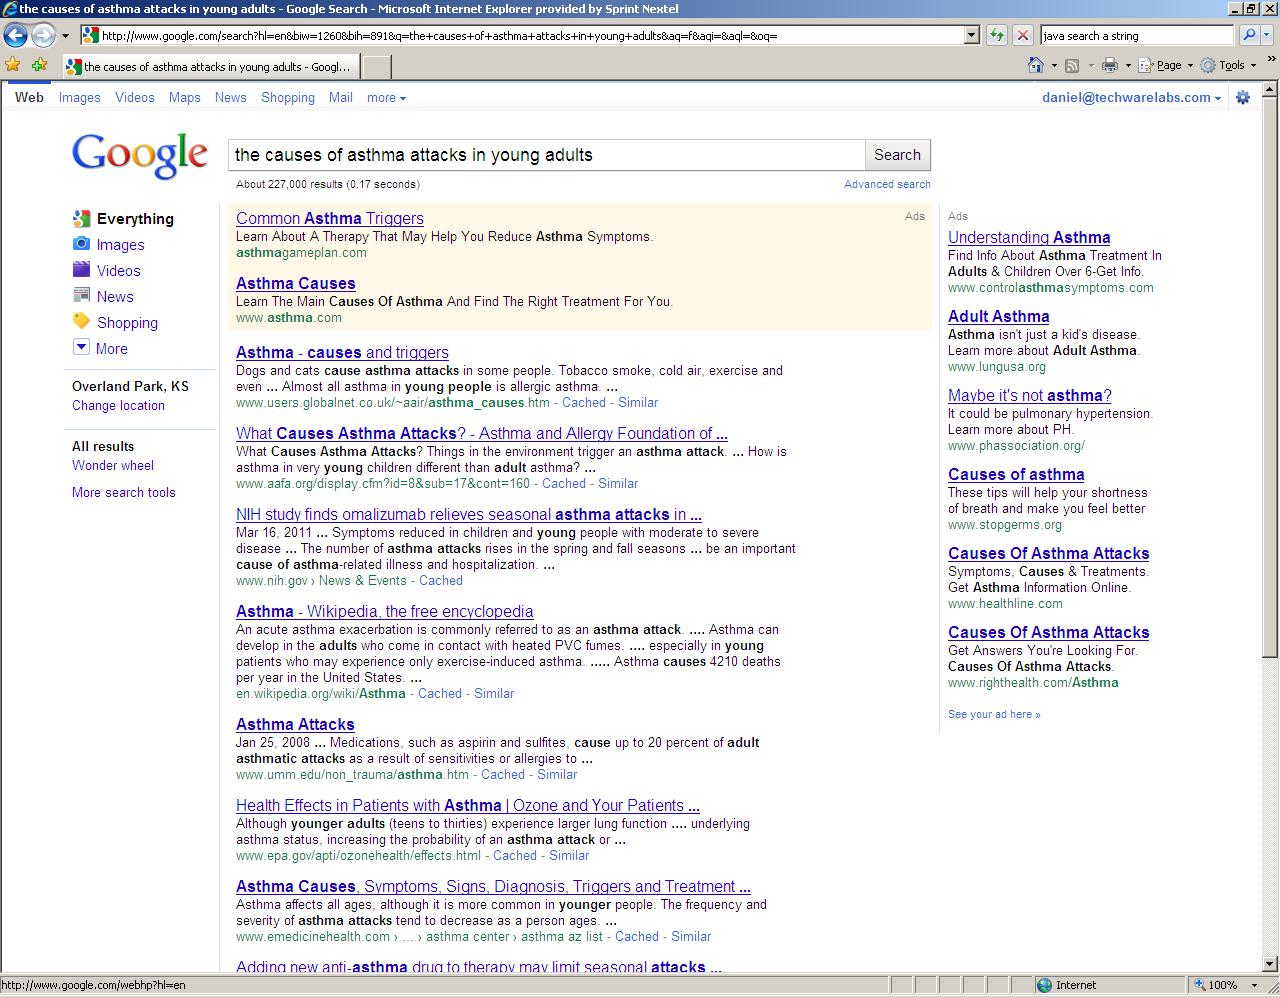Screen dimensions: 1280x998
Task: Open News in Google top bar
Action: click(230, 97)
